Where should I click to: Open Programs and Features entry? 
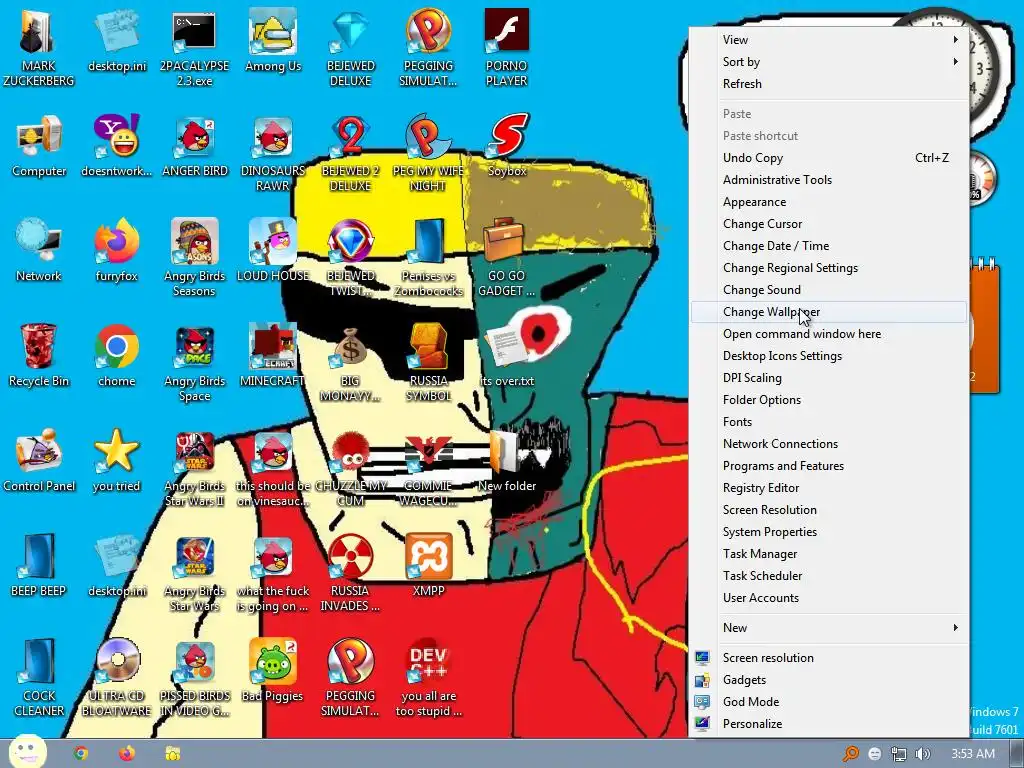829,466
